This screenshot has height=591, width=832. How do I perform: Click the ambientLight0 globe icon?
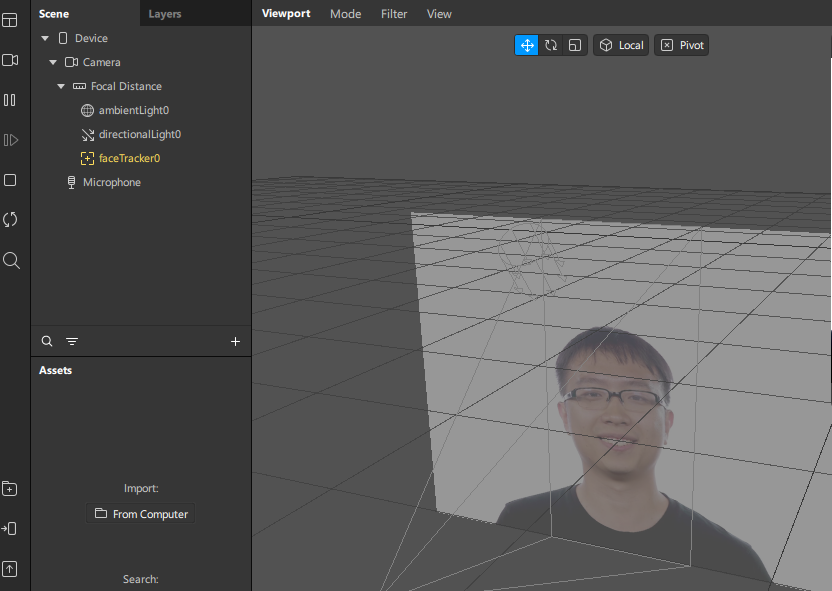pos(87,110)
